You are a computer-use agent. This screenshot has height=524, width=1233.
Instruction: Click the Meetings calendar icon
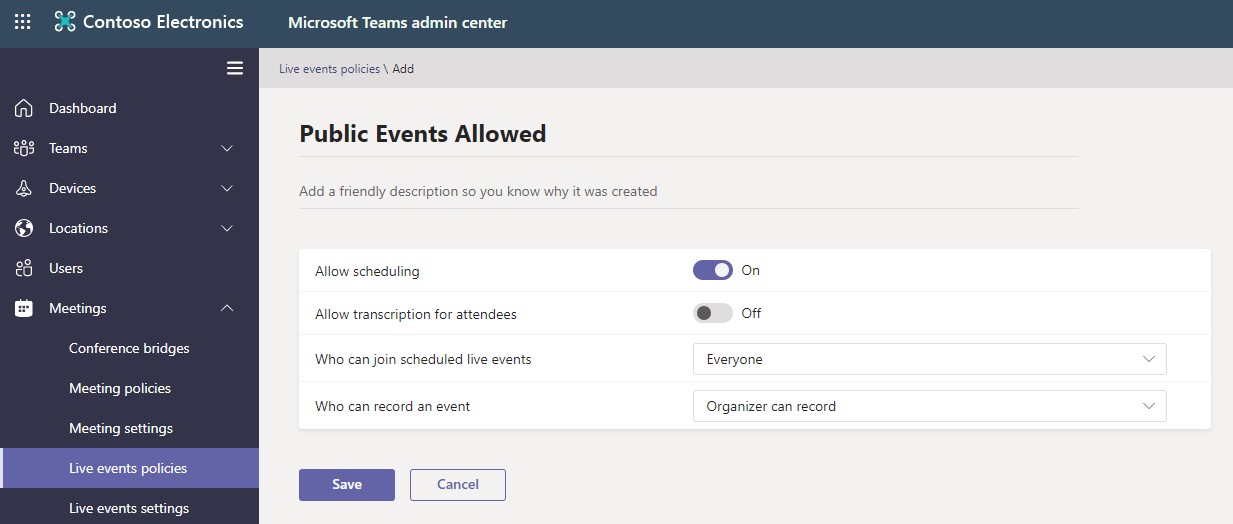(x=24, y=308)
